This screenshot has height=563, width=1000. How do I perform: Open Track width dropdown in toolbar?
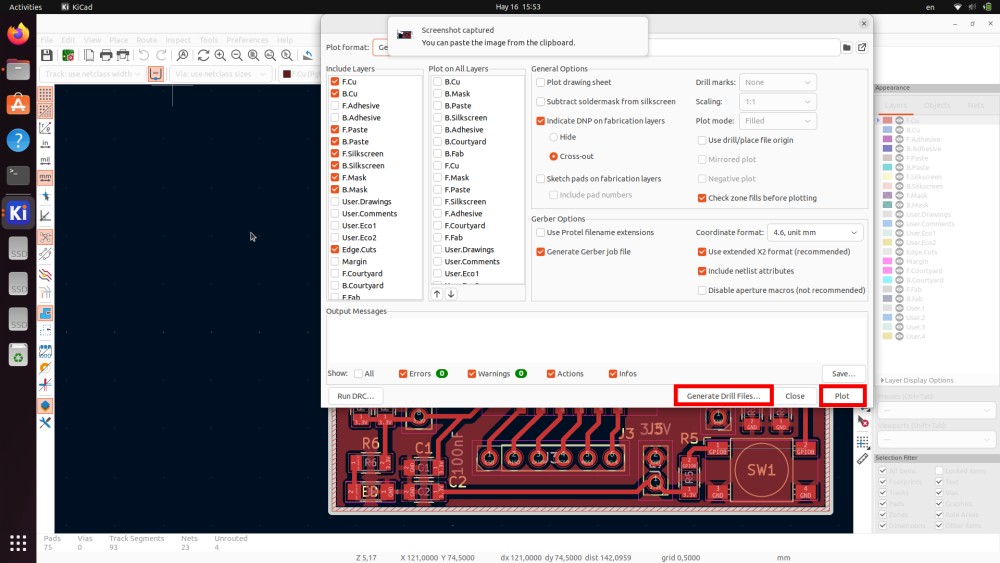92,74
